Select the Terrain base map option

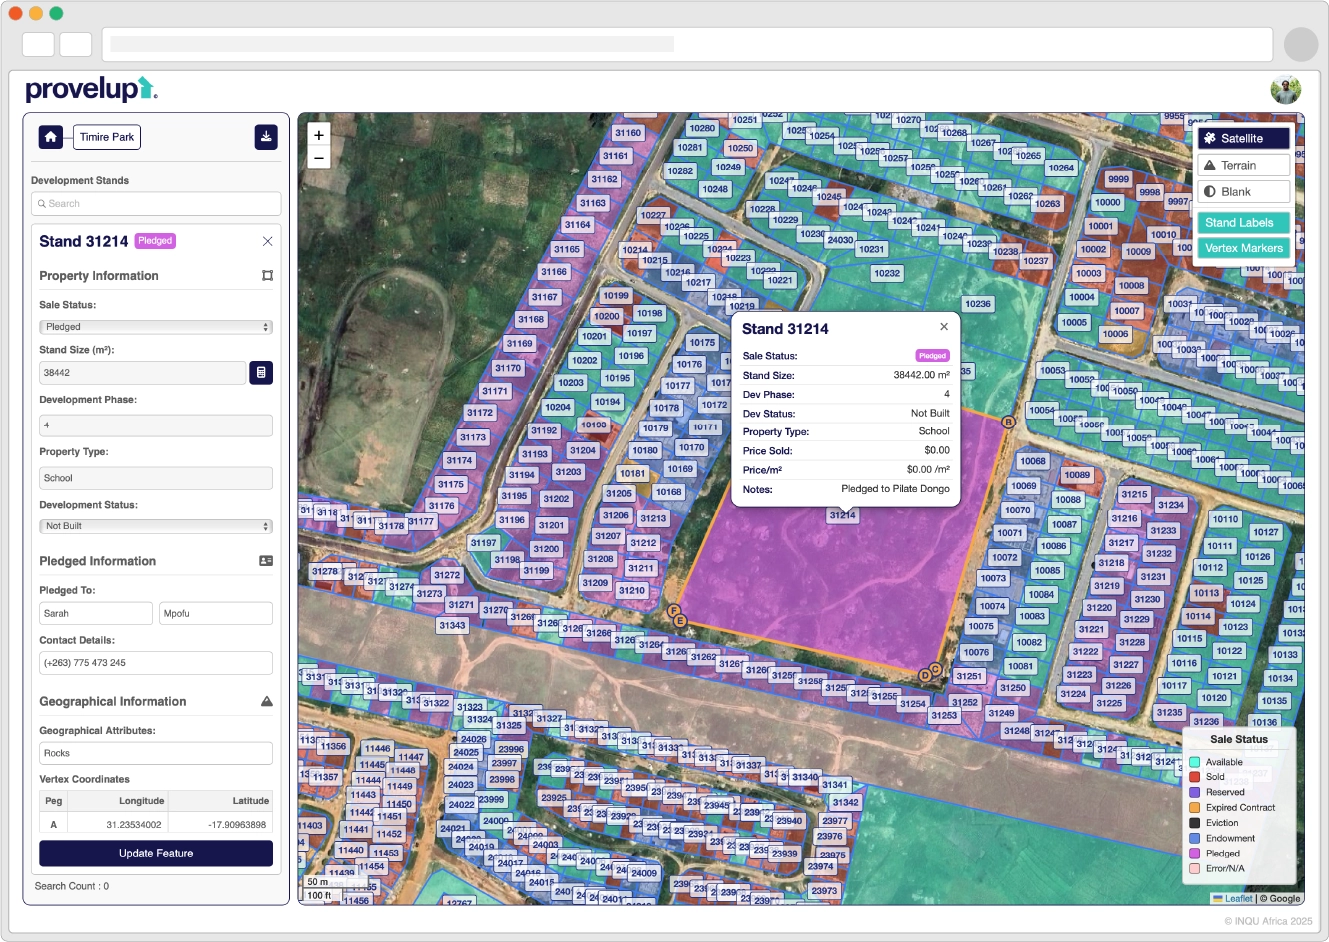pyautogui.click(x=1243, y=166)
